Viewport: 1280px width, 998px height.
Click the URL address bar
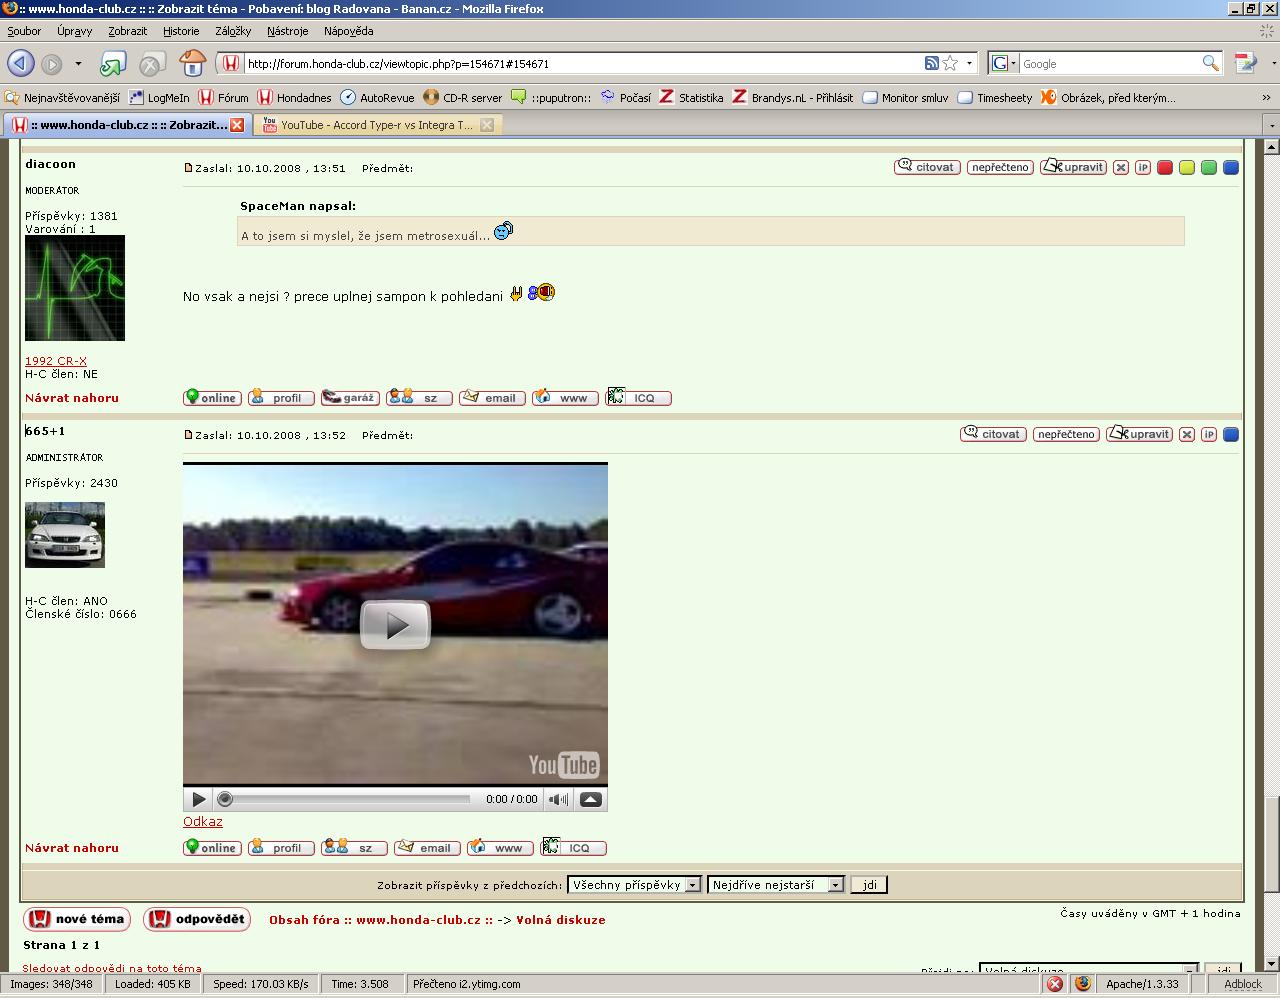[580, 63]
